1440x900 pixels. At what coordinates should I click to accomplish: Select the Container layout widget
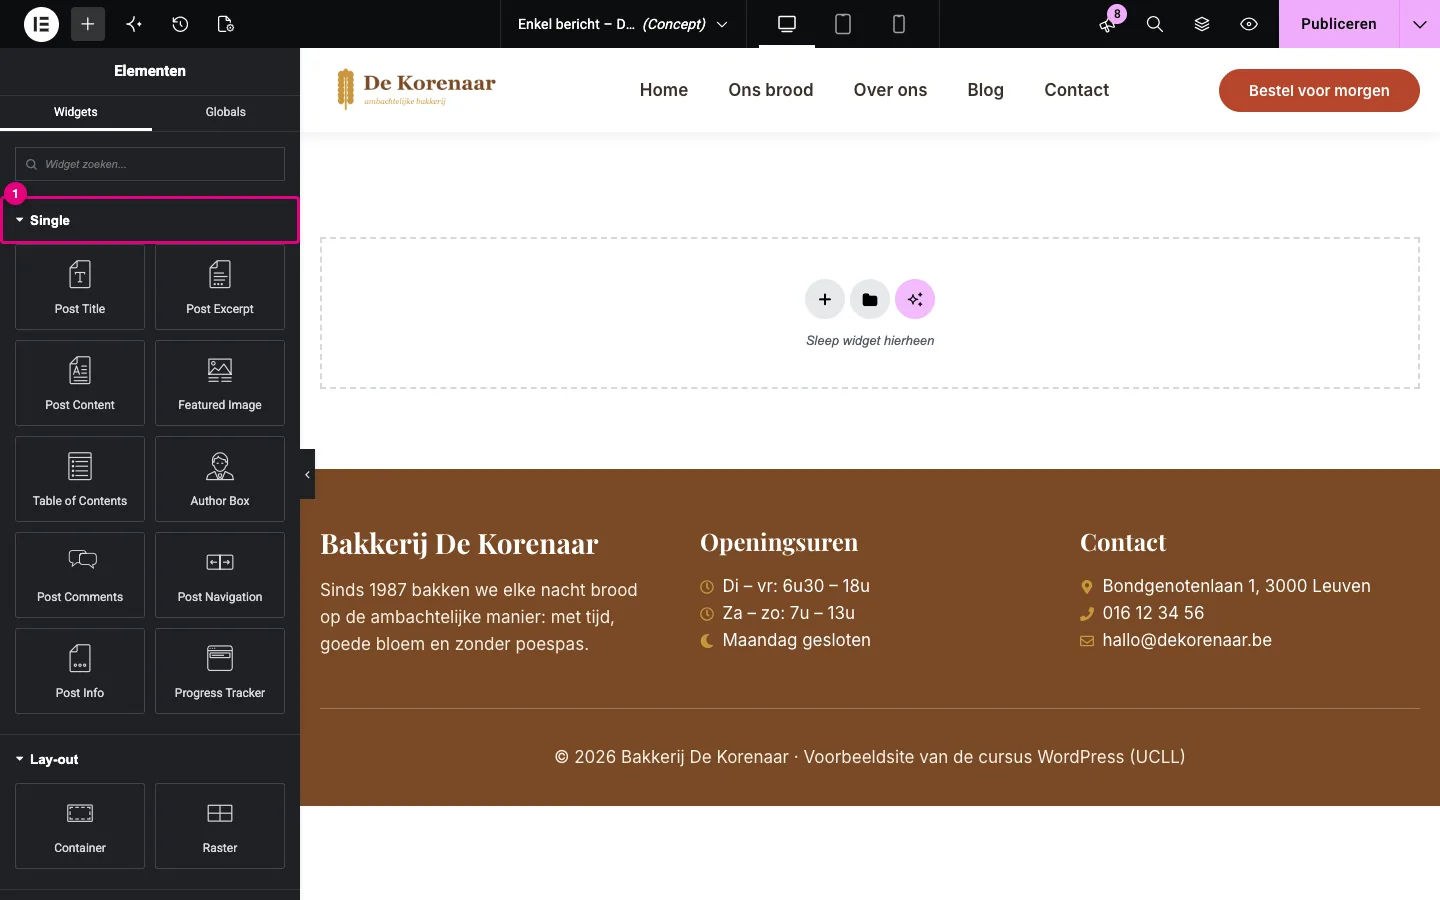[80, 826]
